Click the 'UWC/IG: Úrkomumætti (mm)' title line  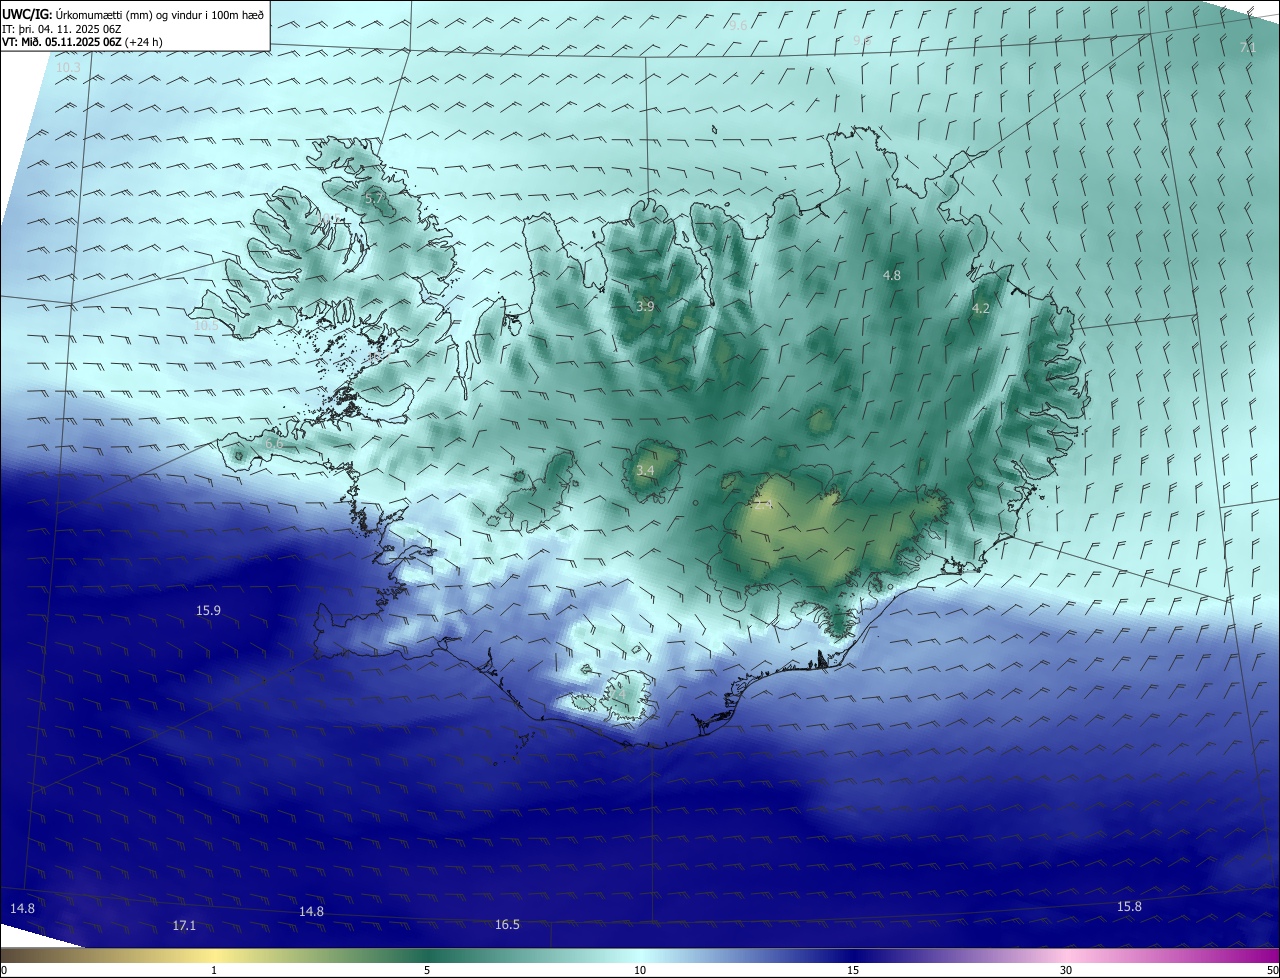pos(133,14)
